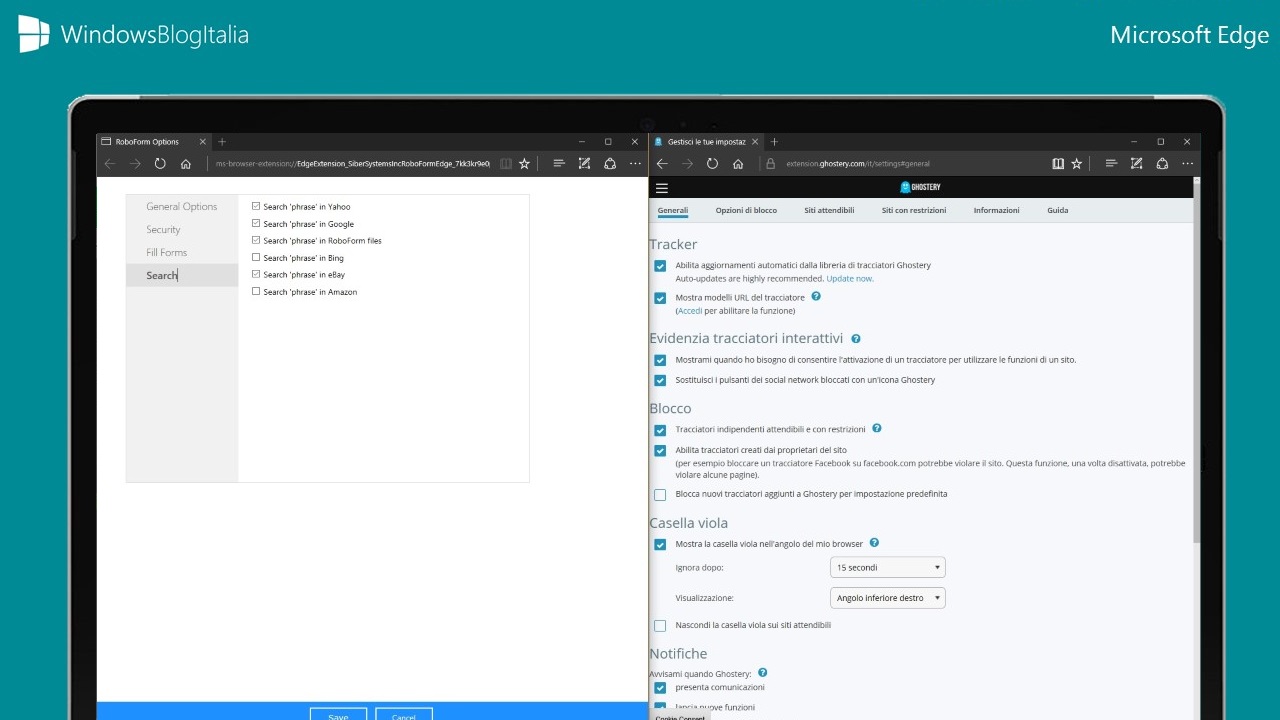Enable Search 'phrase' in Bing
Image resolution: width=1280 pixels, height=720 pixels.
tap(256, 257)
